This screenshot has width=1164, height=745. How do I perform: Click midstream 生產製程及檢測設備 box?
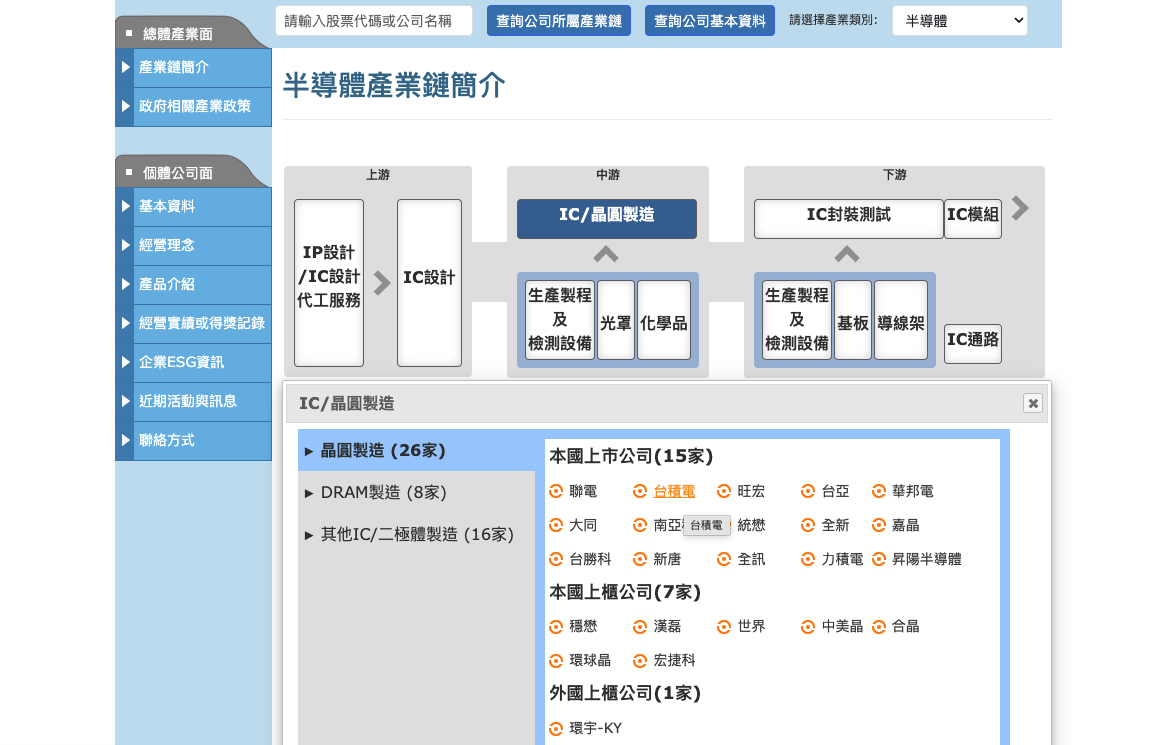(x=560, y=320)
